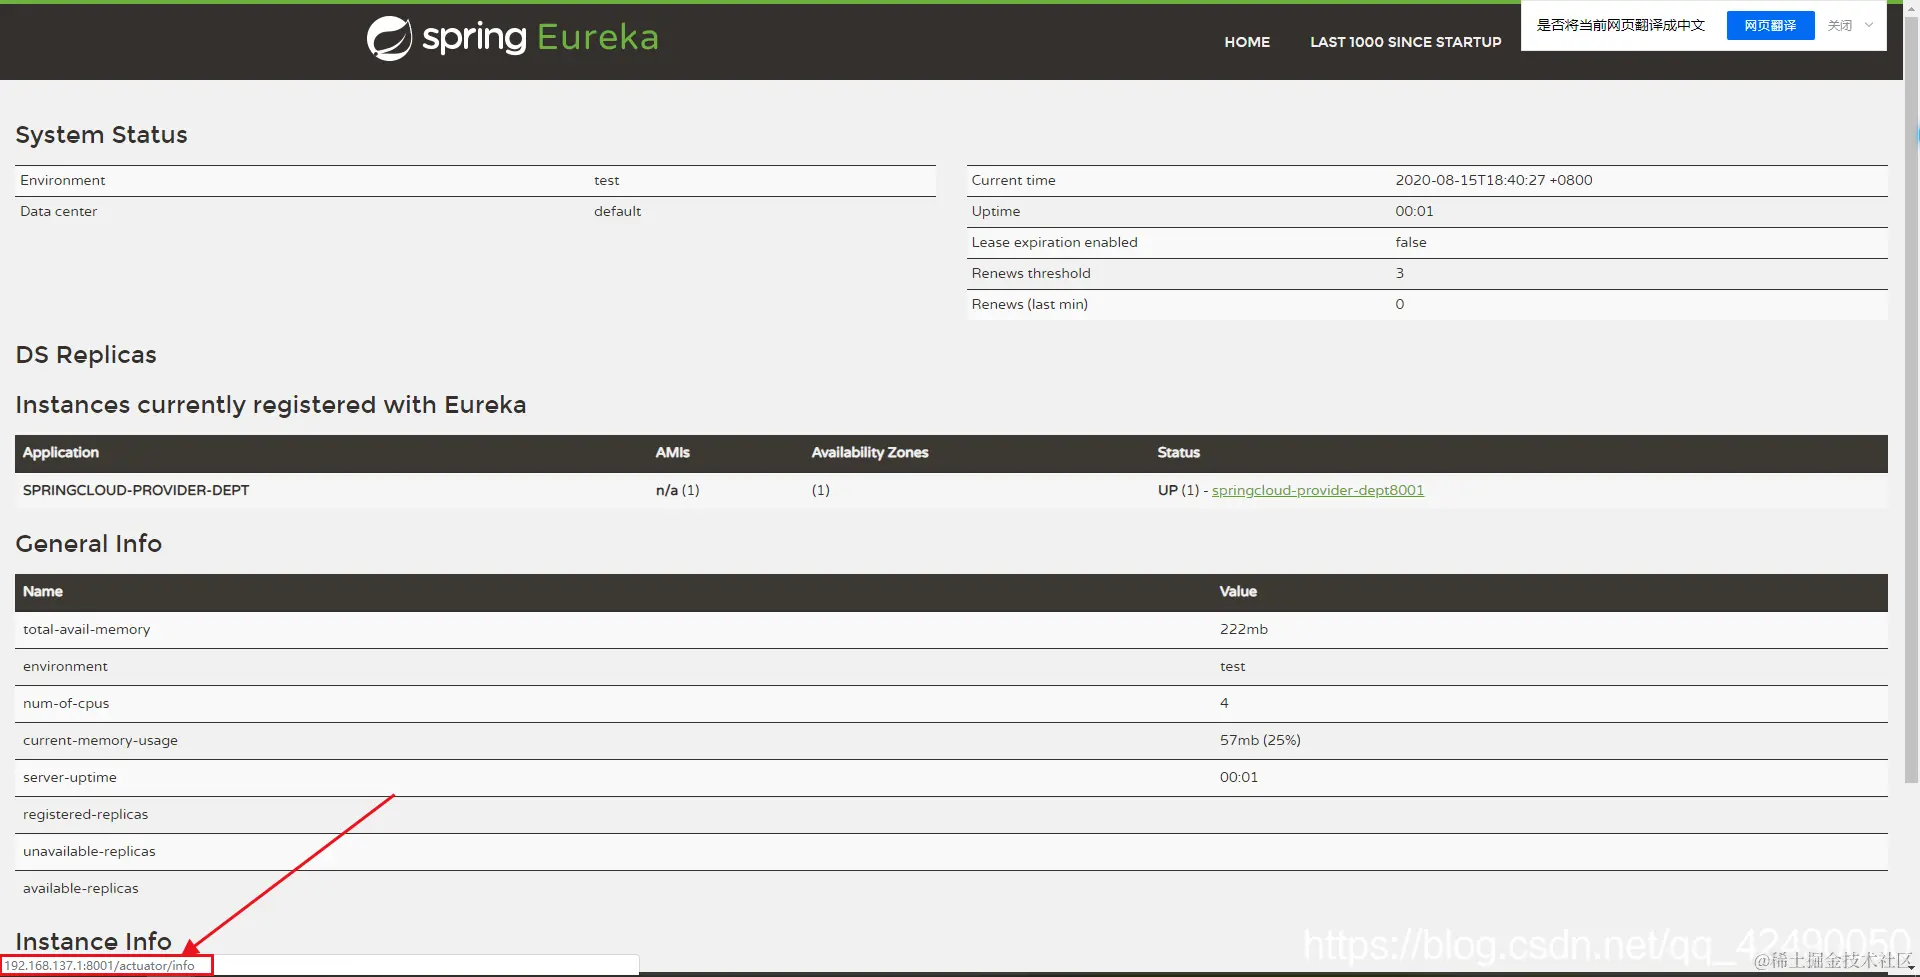
Task: Click the Application column header
Action: coord(60,452)
